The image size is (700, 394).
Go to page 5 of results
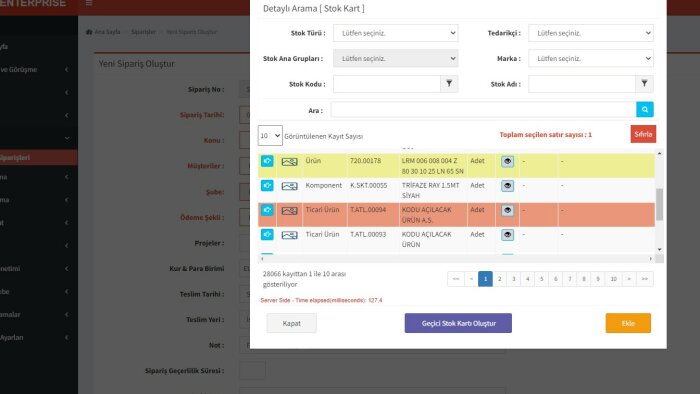click(542, 279)
